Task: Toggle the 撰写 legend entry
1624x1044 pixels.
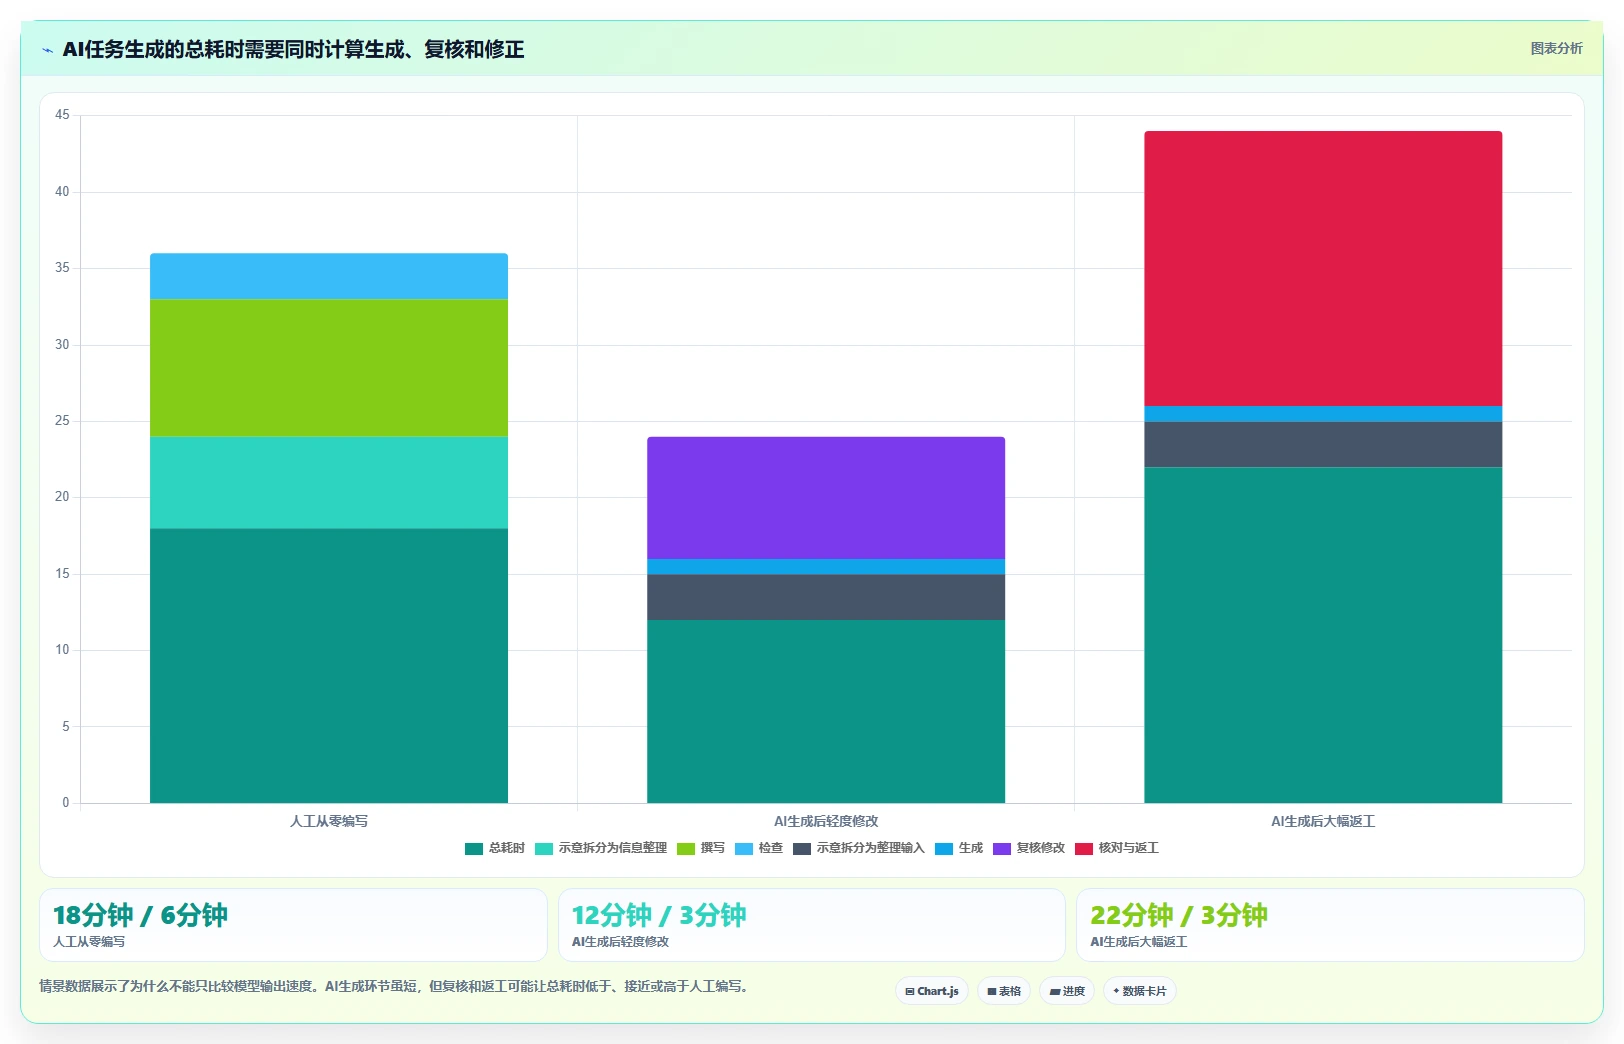Action: (x=701, y=848)
